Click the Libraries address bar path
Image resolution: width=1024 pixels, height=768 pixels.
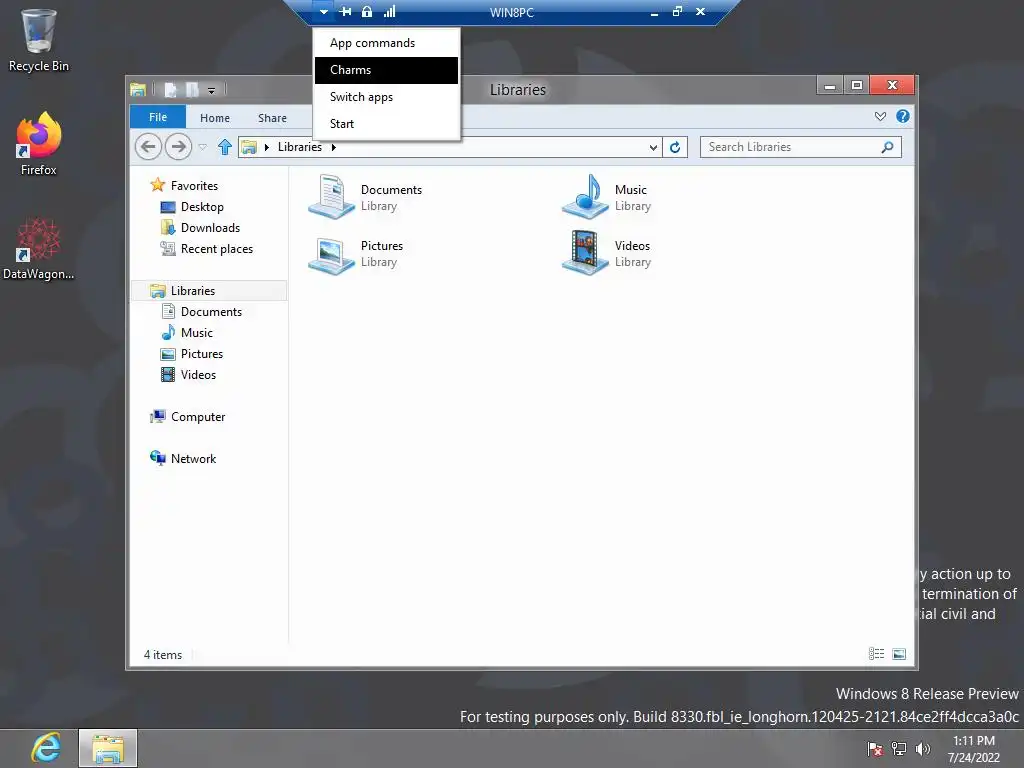click(x=300, y=147)
